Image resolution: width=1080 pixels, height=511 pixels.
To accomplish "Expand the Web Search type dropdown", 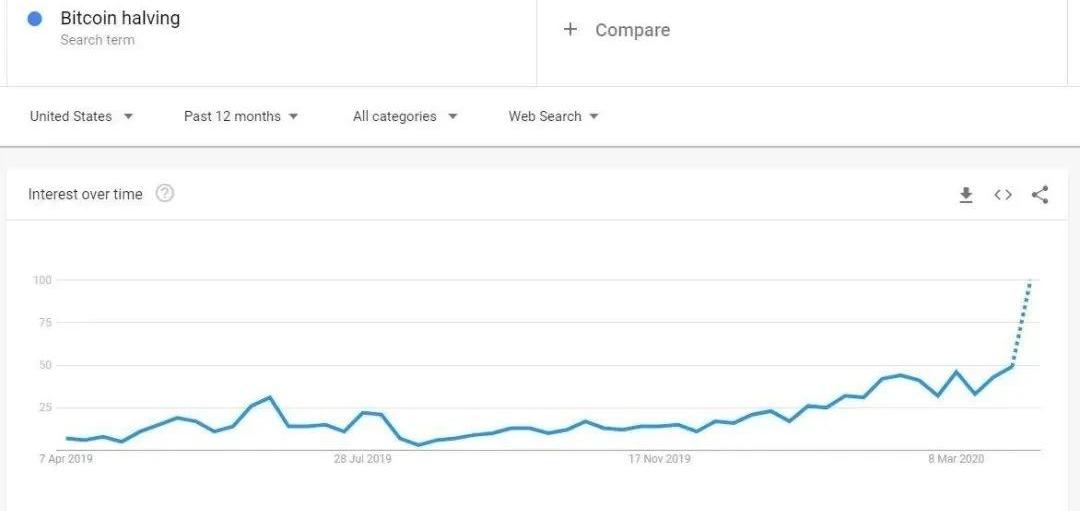I will pos(553,116).
